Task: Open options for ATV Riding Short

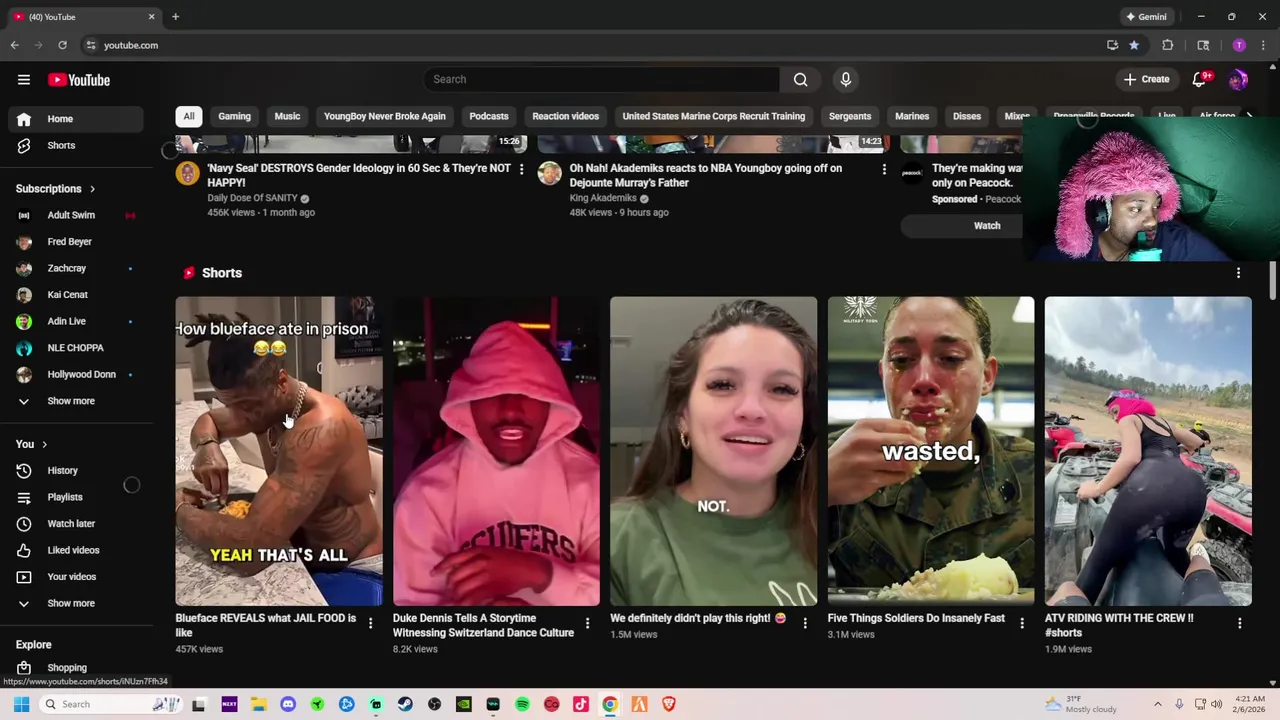Action: pos(1239,623)
